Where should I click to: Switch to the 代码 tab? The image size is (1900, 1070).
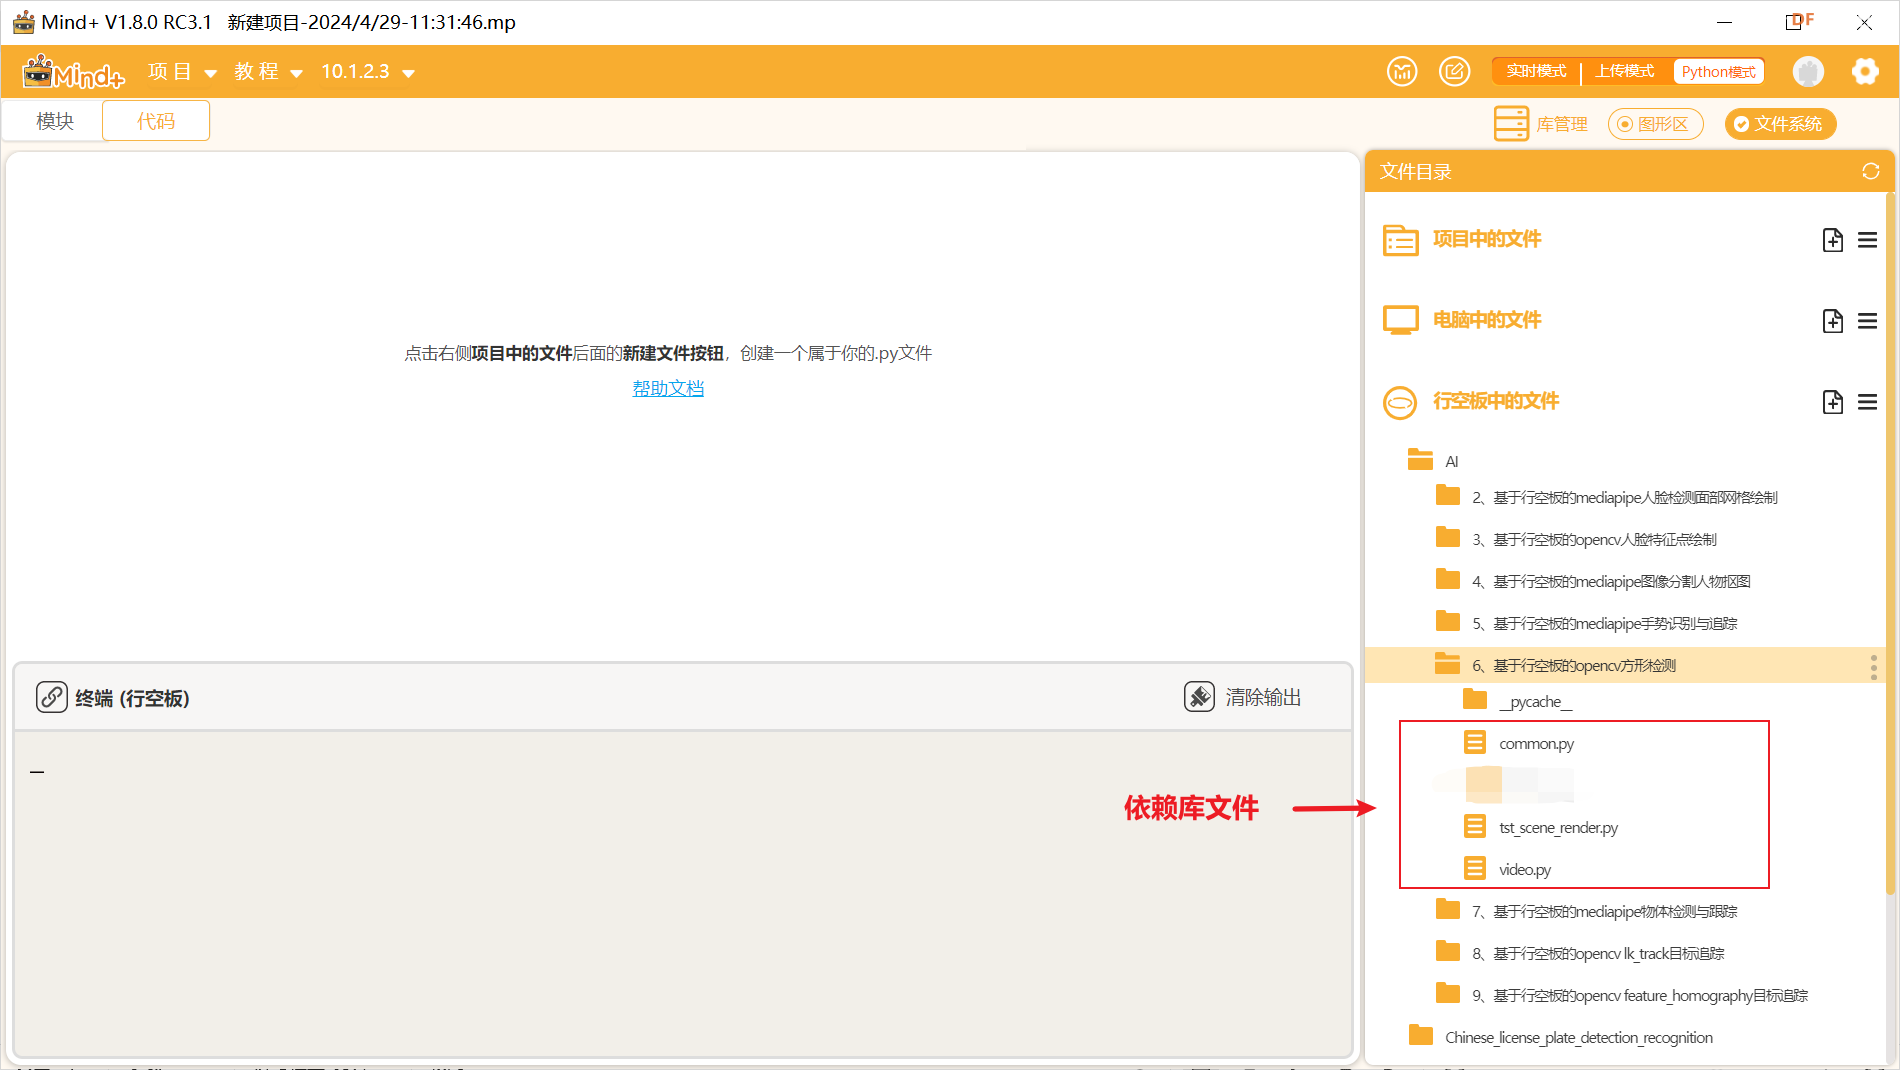[156, 121]
